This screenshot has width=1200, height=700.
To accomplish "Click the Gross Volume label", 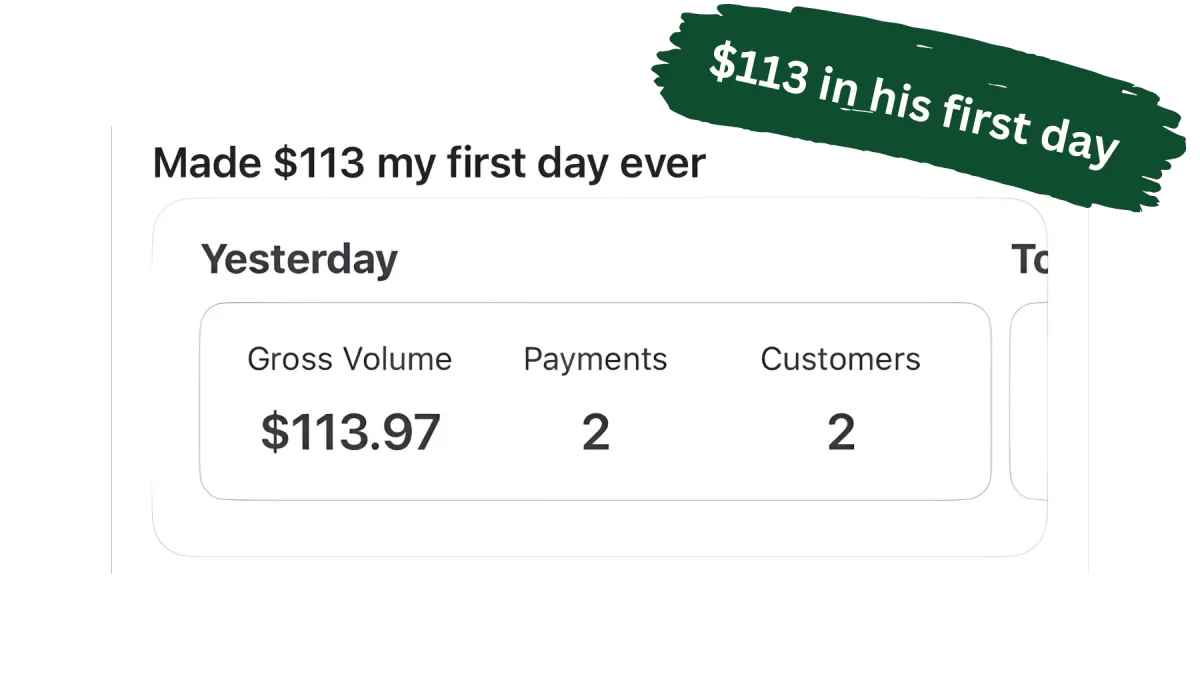I will point(350,359).
